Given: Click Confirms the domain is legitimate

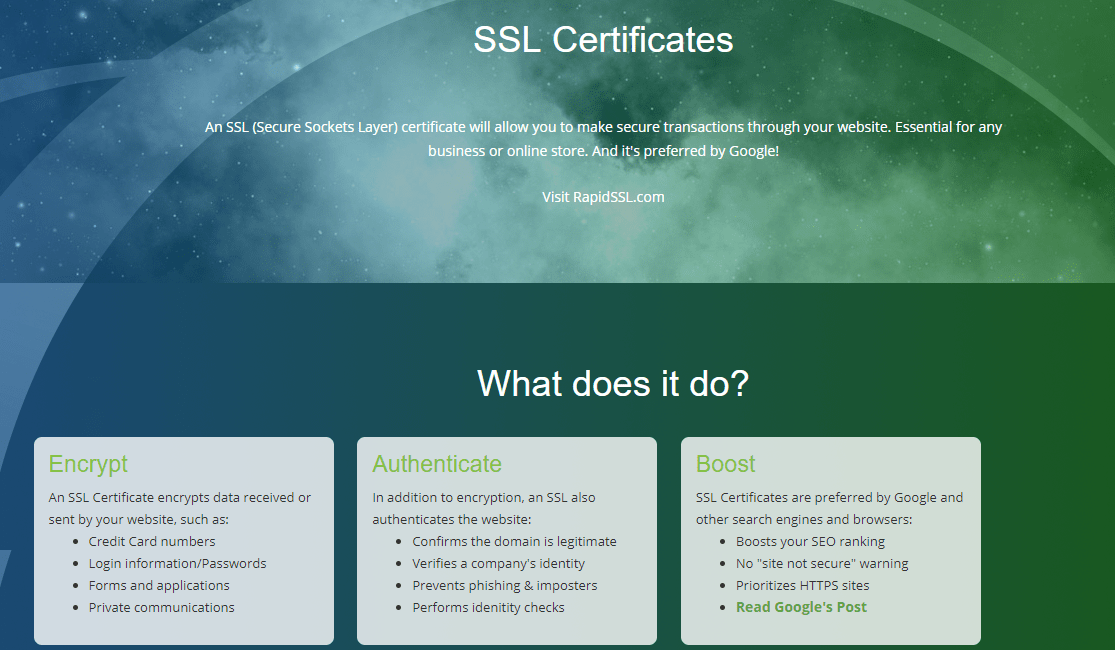Looking at the screenshot, I should coord(514,541).
